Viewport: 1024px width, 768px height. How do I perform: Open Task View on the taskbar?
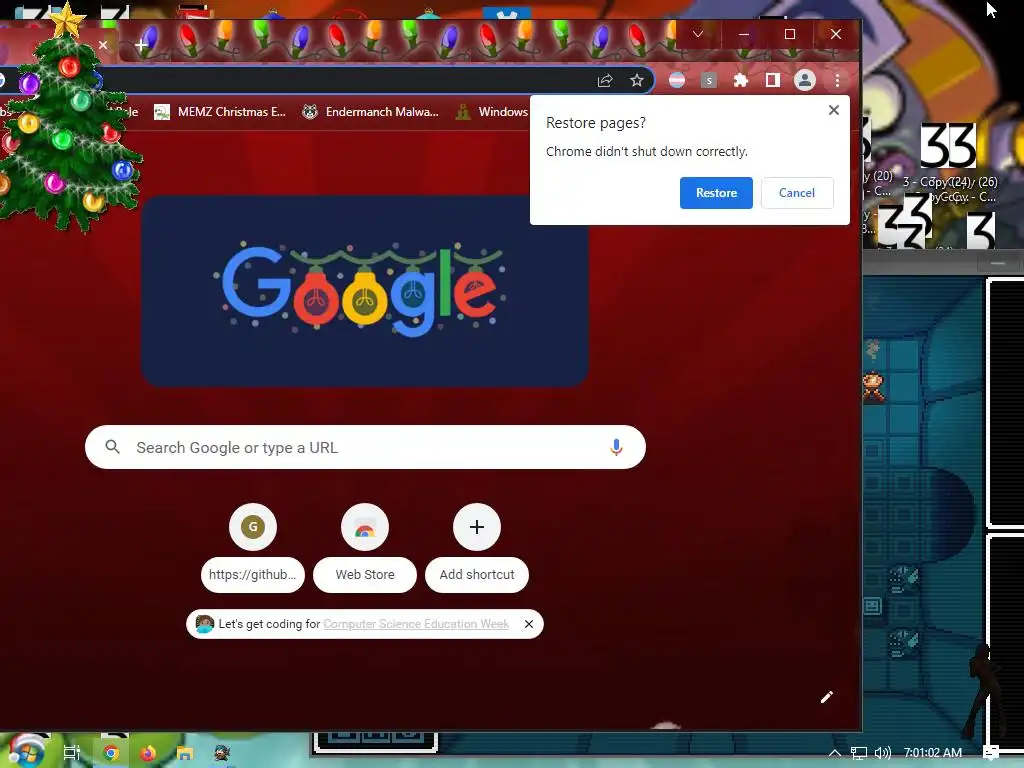(71, 753)
